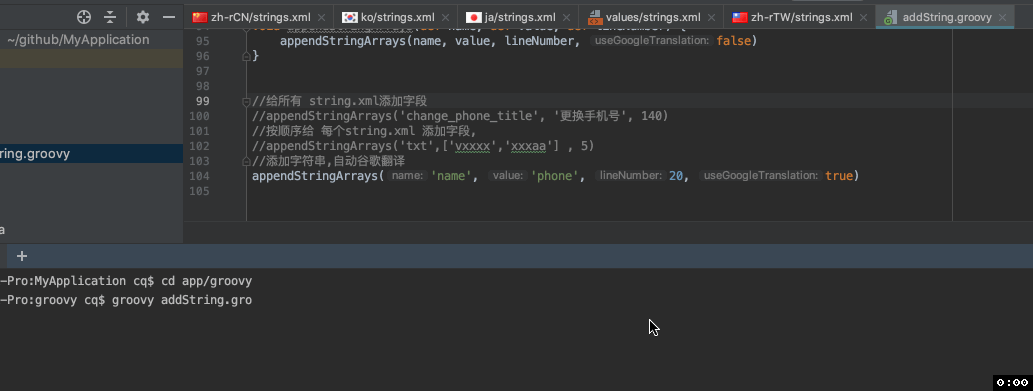Click terminal command 'cd app/groovy'
Viewport: 1033px width, 391px height.
coord(207,282)
